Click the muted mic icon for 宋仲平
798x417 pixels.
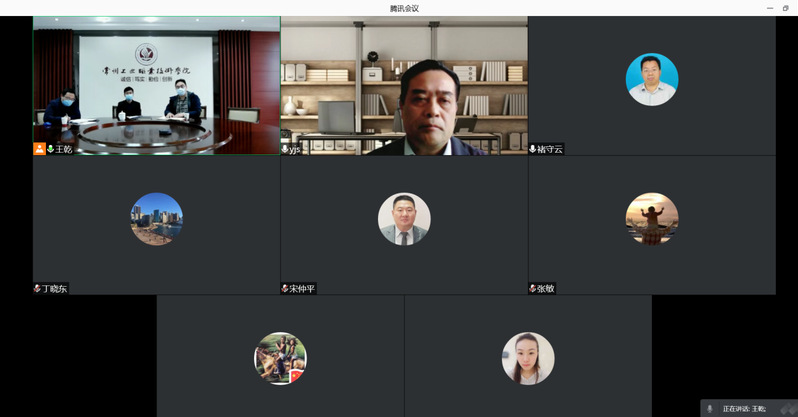point(285,289)
